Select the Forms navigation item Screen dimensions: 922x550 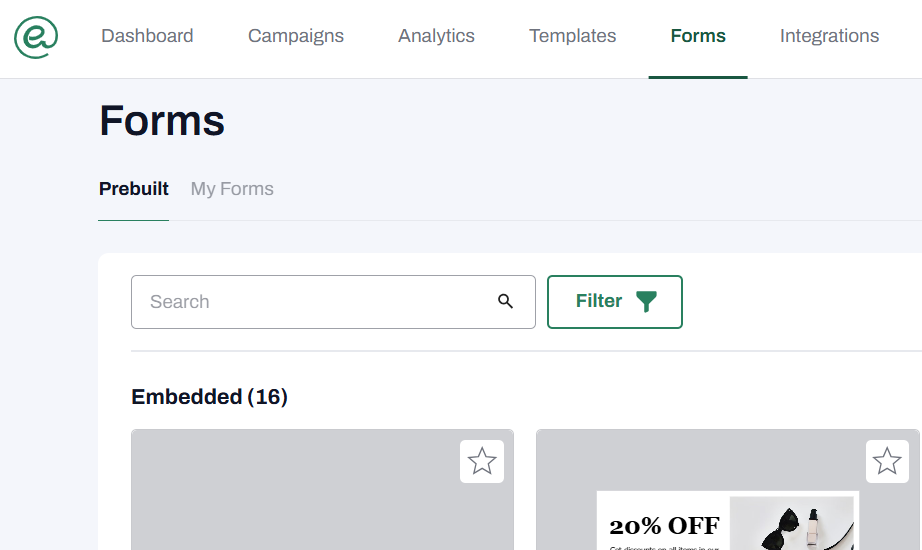point(698,36)
